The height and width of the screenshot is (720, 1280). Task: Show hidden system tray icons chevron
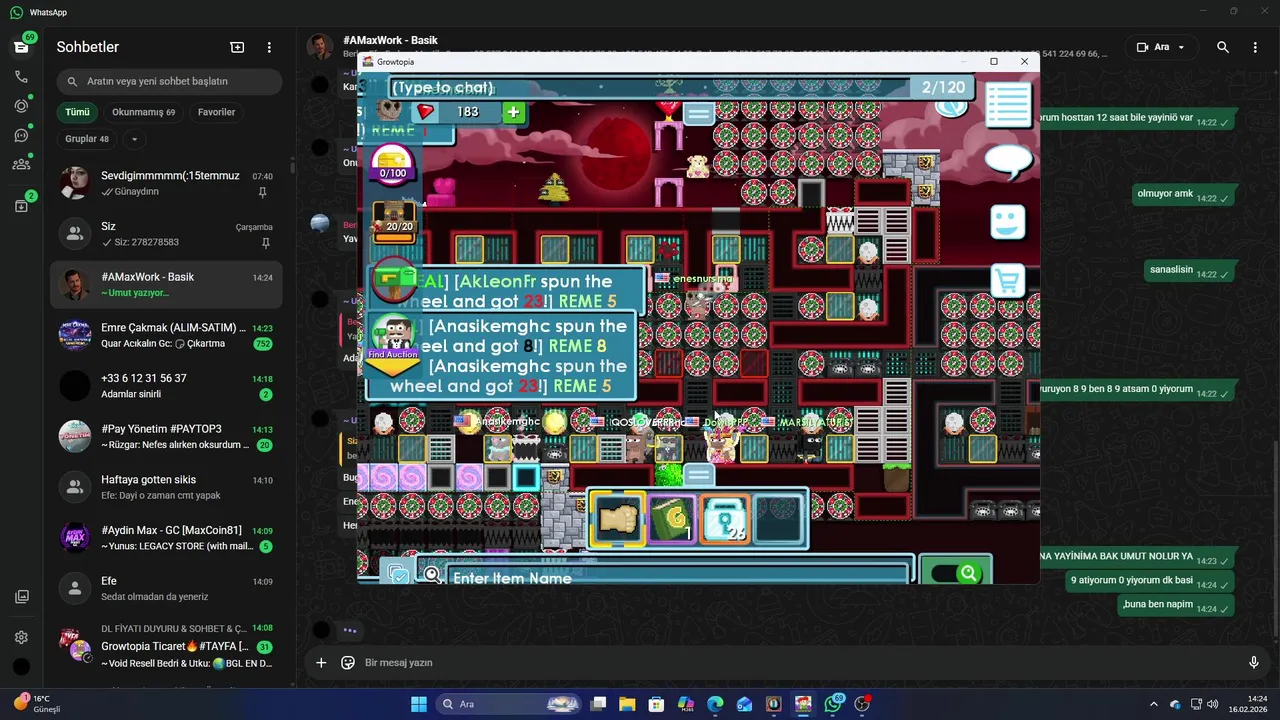1153,704
